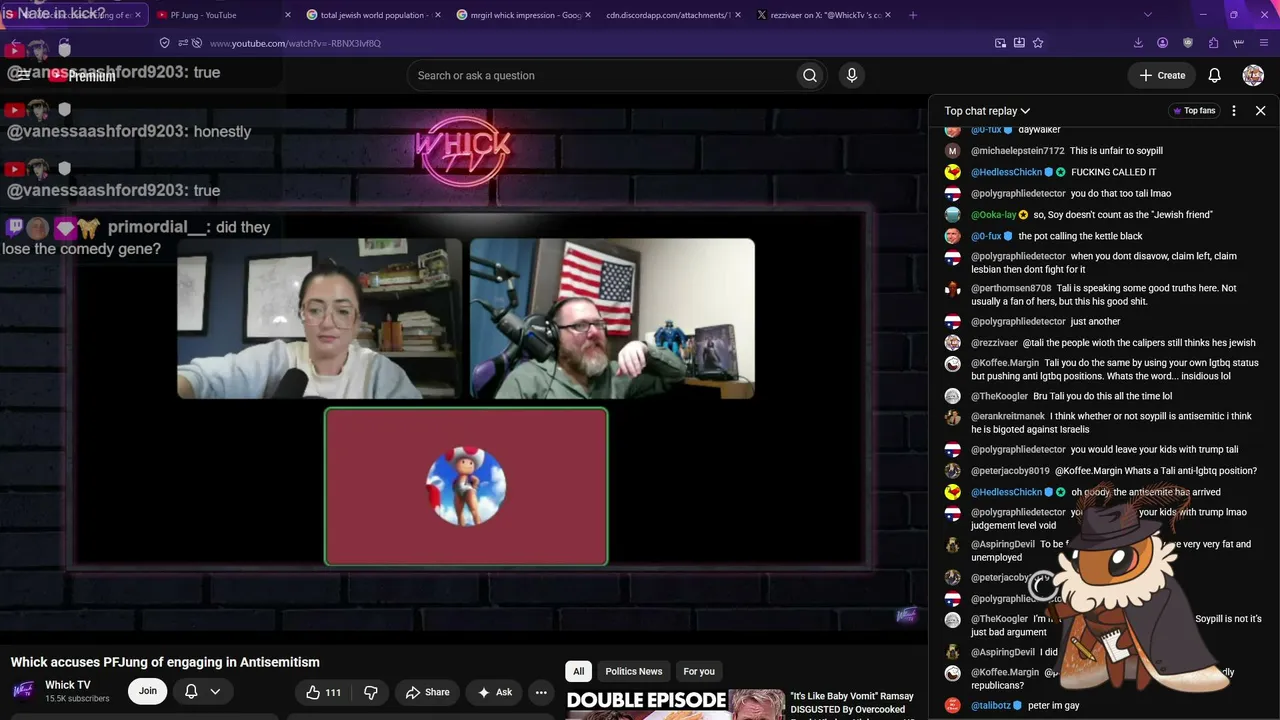Open the account avatar menu

click(1253, 75)
